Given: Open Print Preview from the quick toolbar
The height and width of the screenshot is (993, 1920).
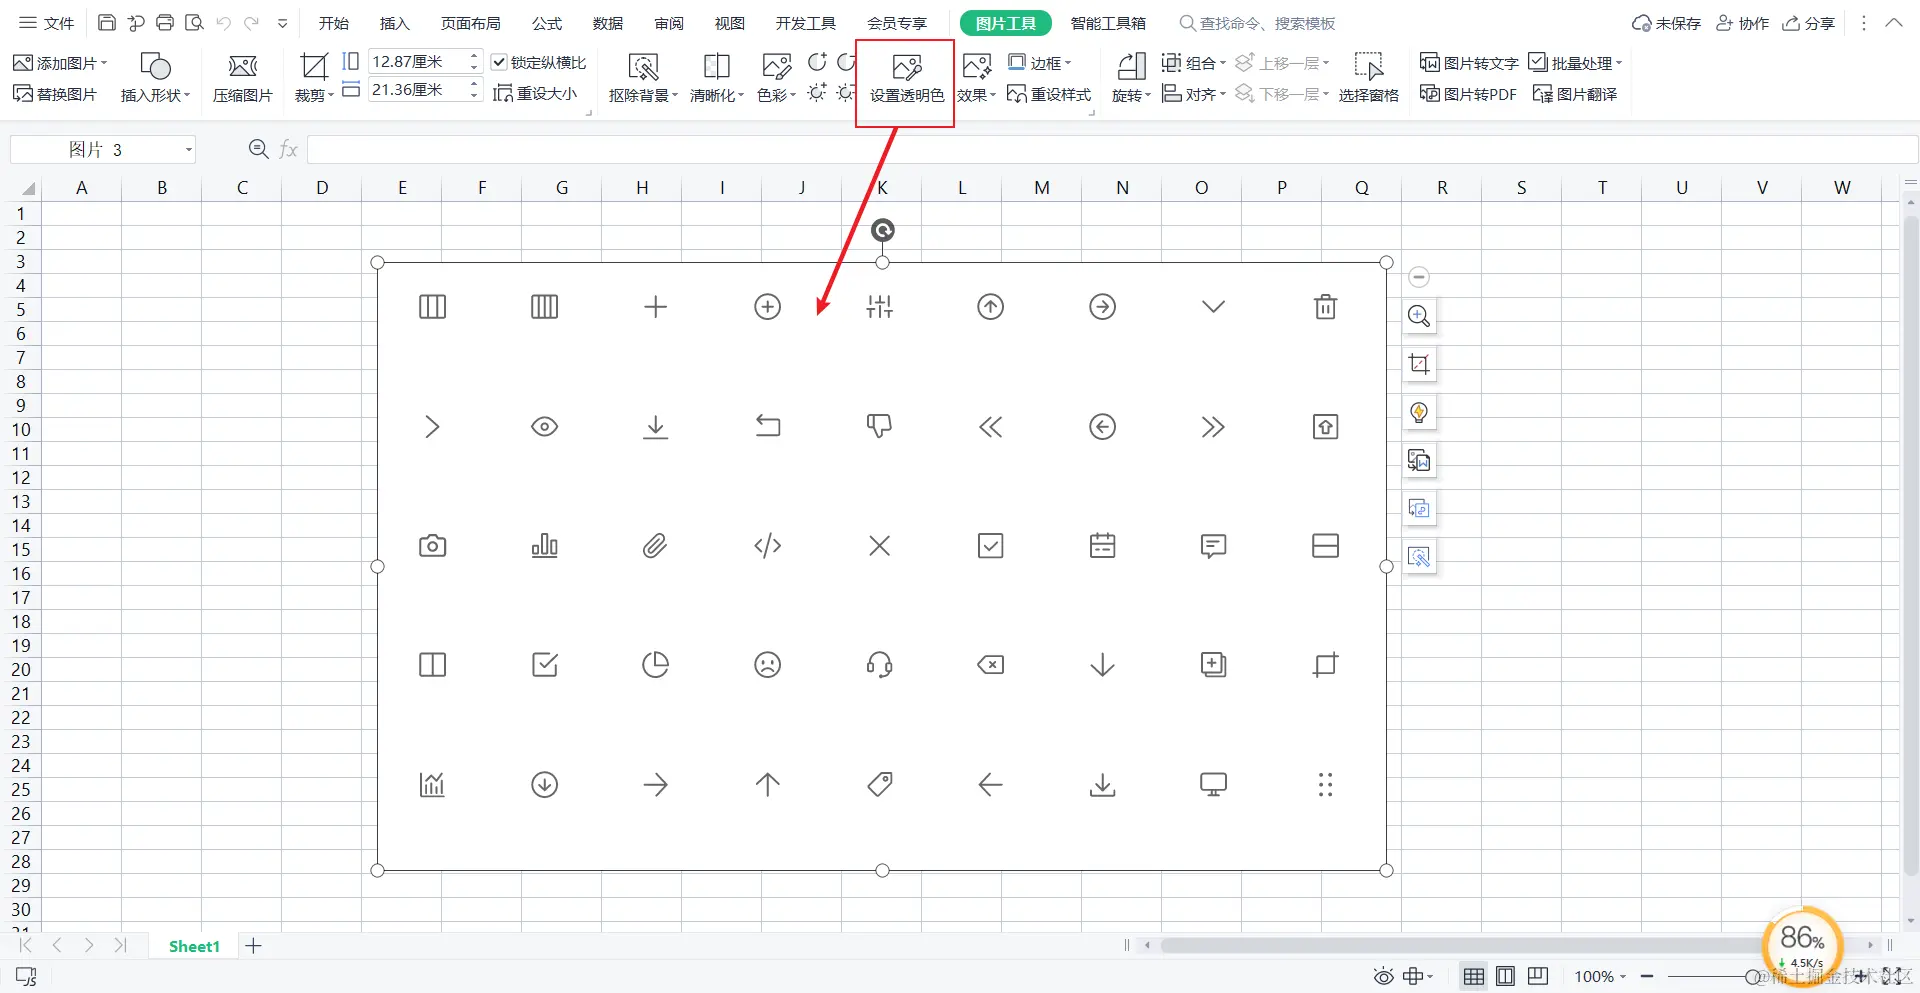Looking at the screenshot, I should pyautogui.click(x=194, y=23).
